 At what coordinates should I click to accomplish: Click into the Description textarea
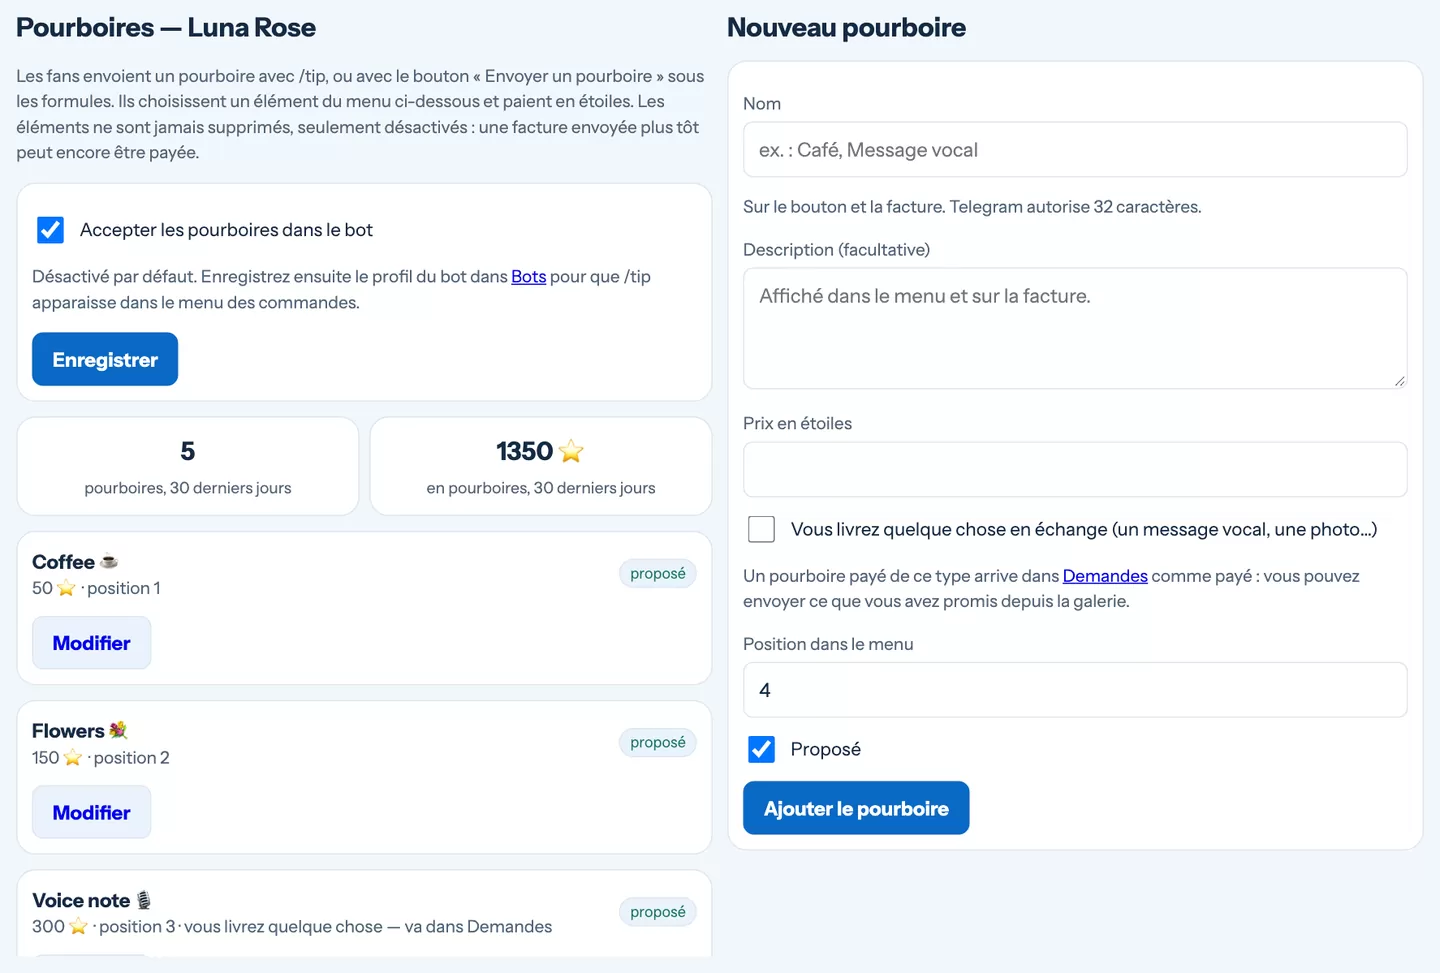1075,328
